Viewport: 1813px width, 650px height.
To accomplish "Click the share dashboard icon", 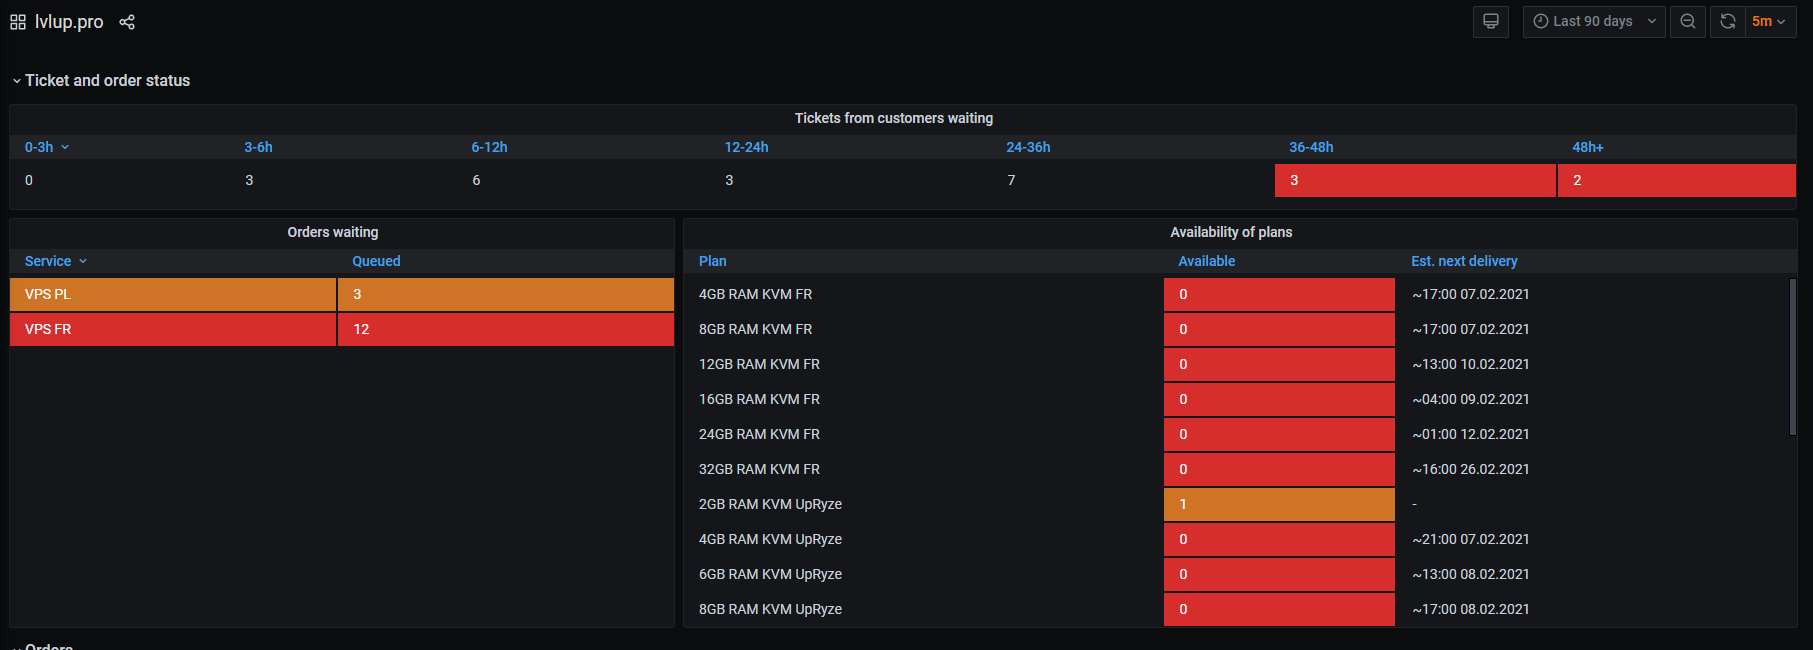I will click(127, 22).
